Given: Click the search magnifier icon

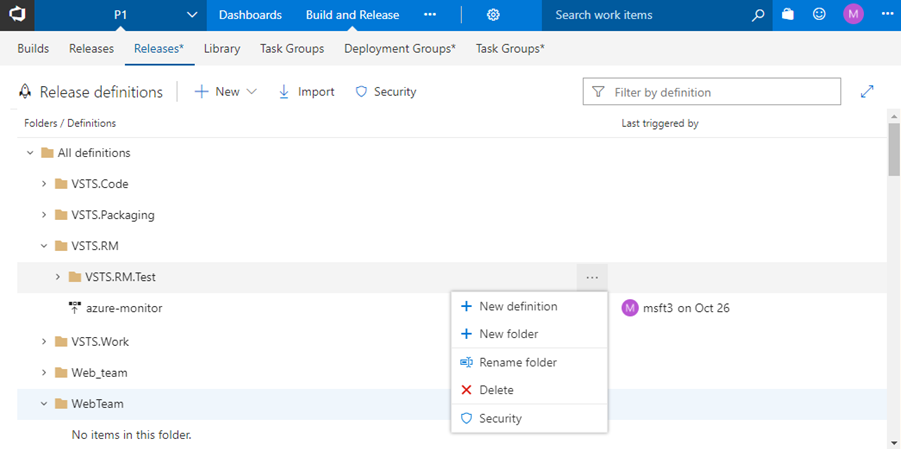Looking at the screenshot, I should (758, 15).
